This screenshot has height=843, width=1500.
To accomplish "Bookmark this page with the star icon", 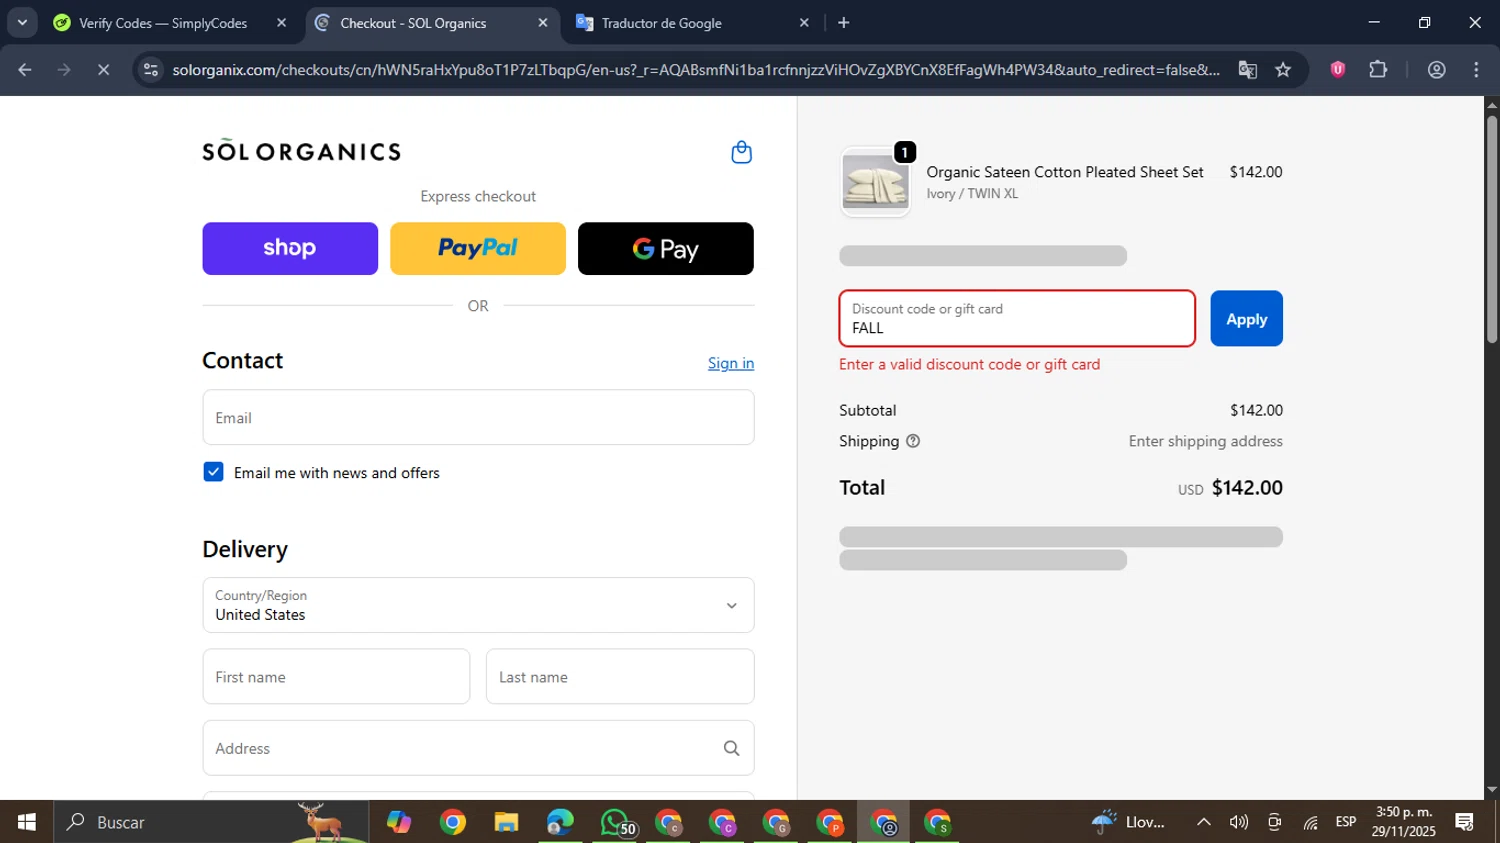I will pos(1283,70).
